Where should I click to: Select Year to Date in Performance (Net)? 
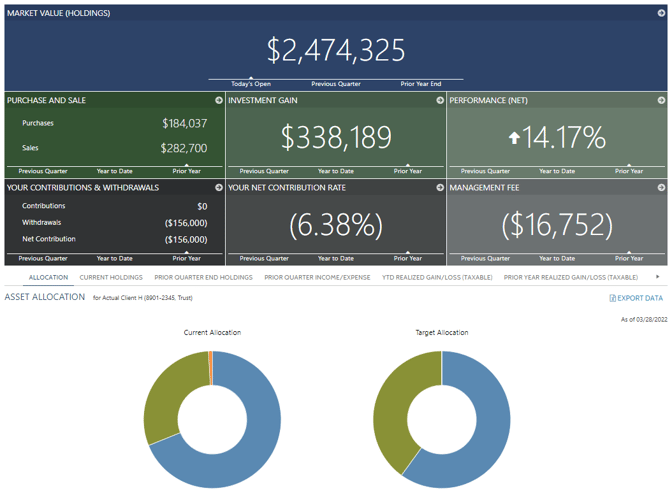point(557,171)
